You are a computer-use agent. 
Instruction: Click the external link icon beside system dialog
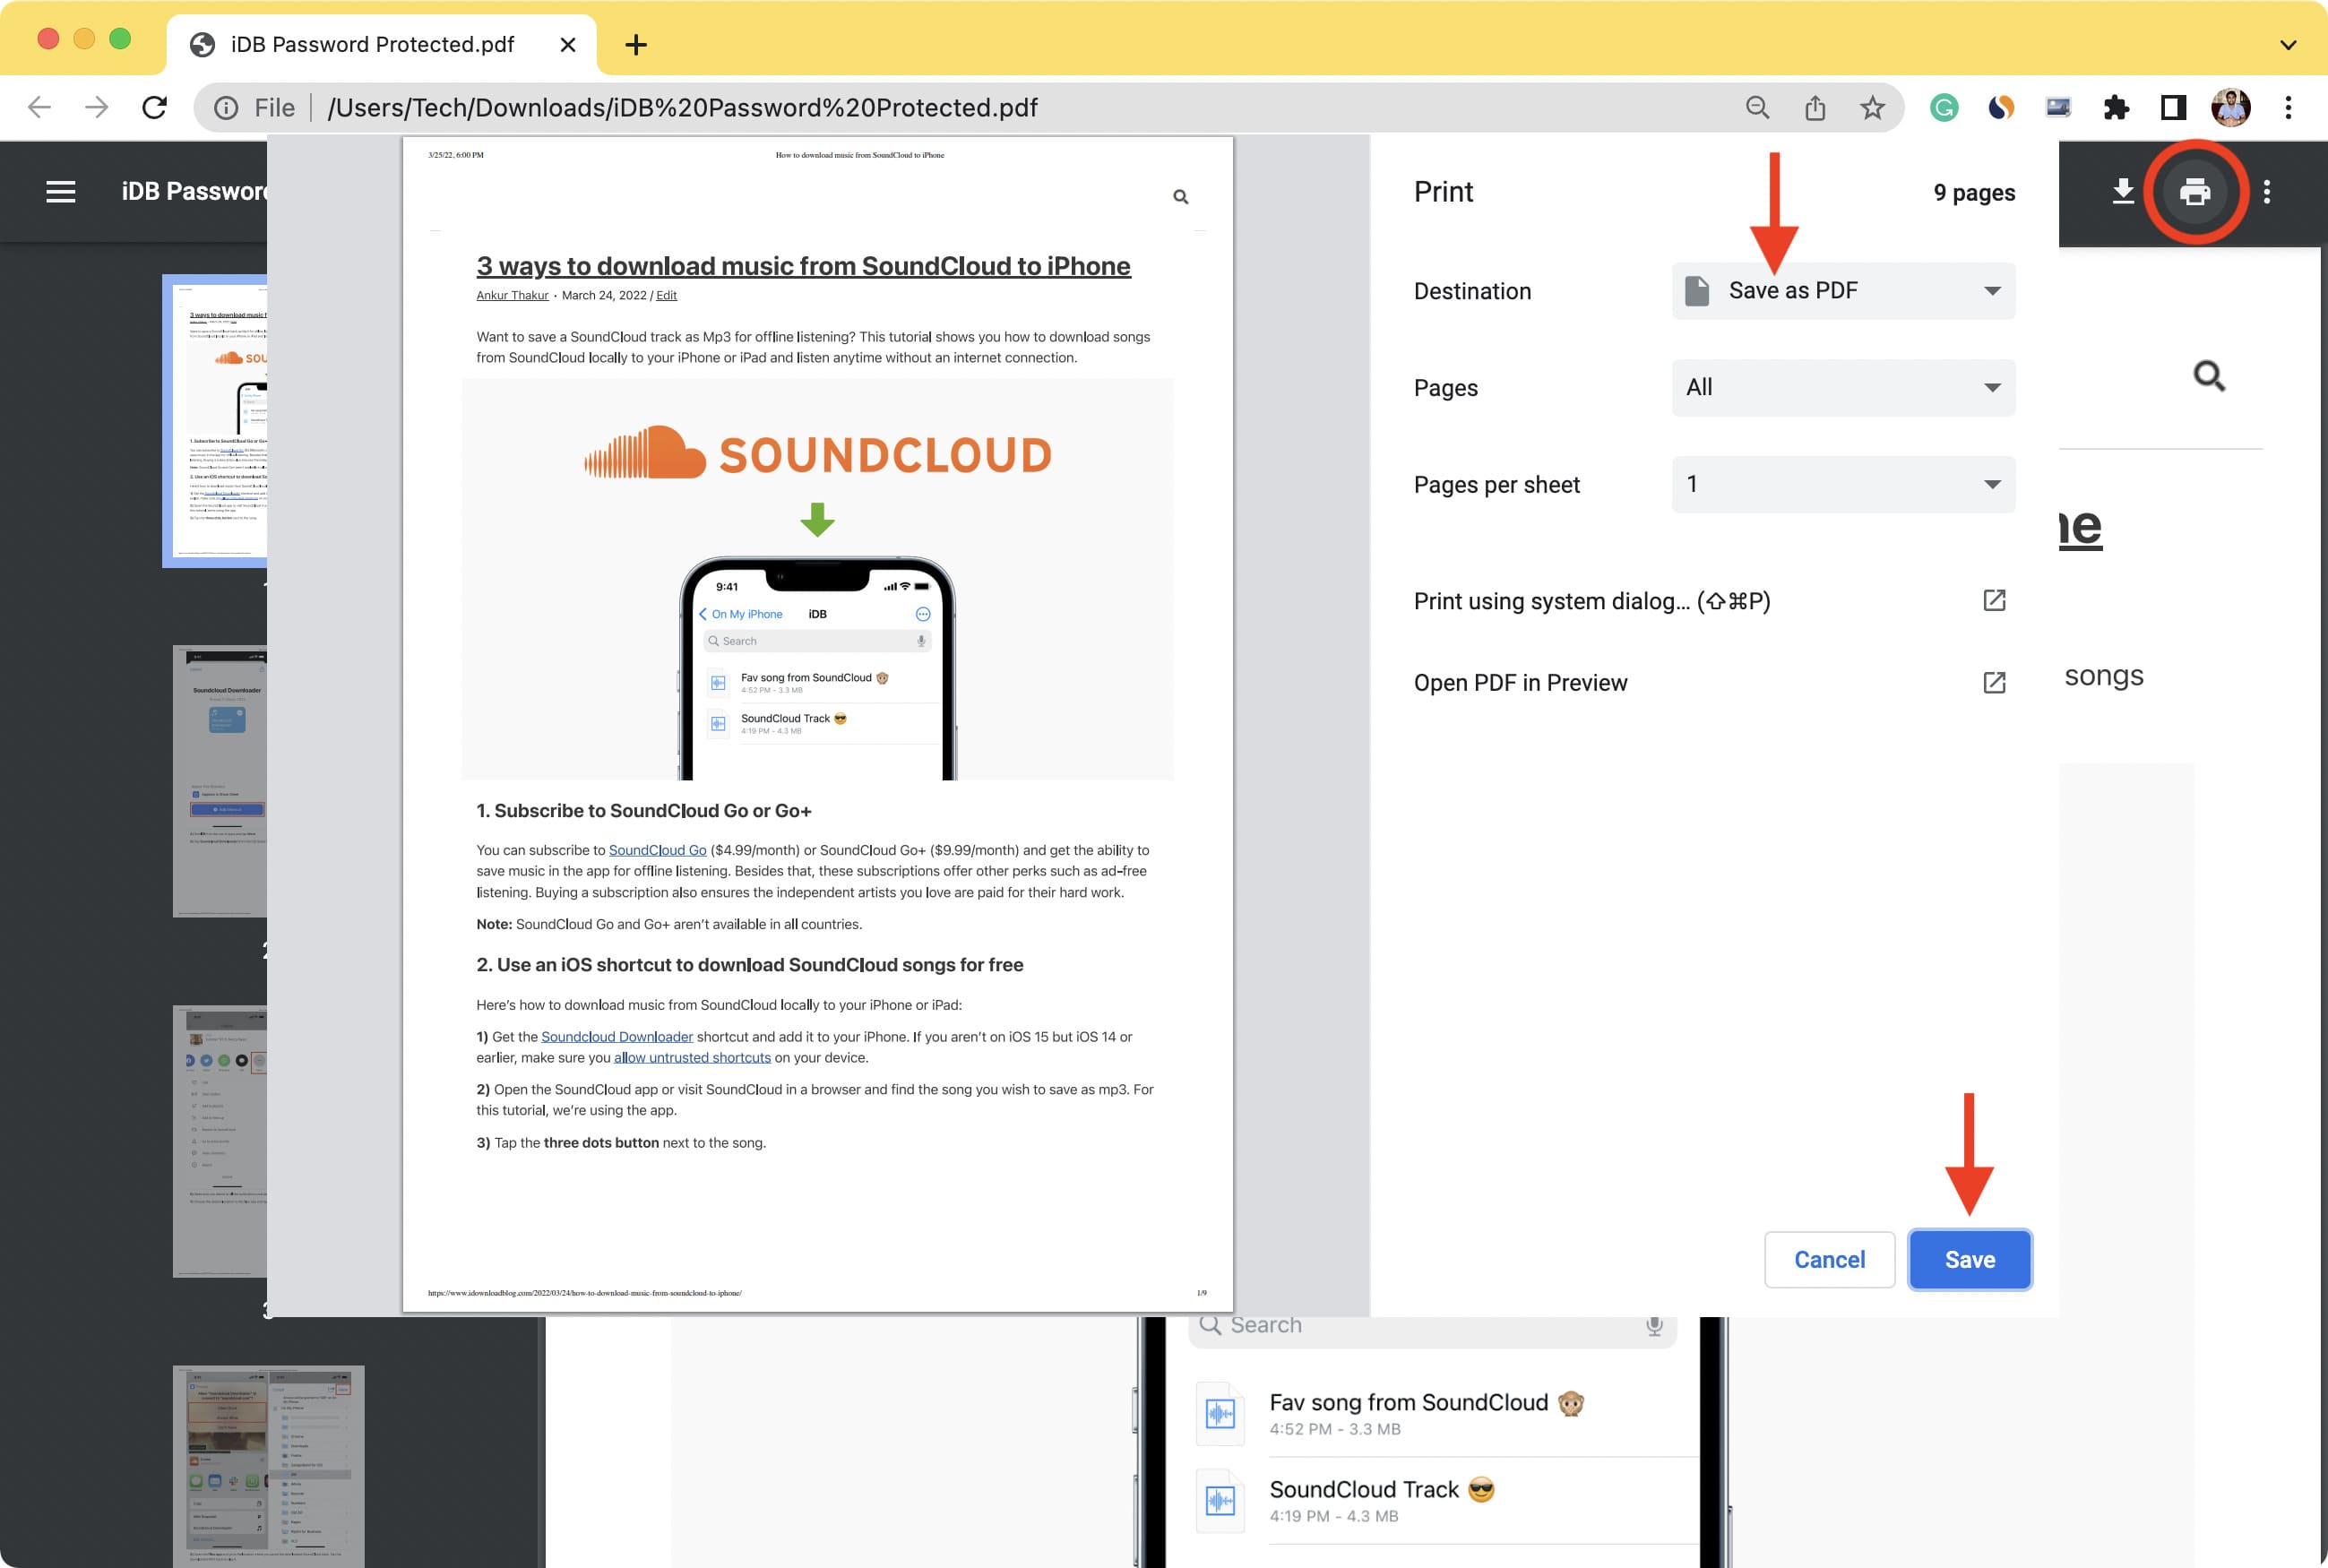coord(1993,600)
